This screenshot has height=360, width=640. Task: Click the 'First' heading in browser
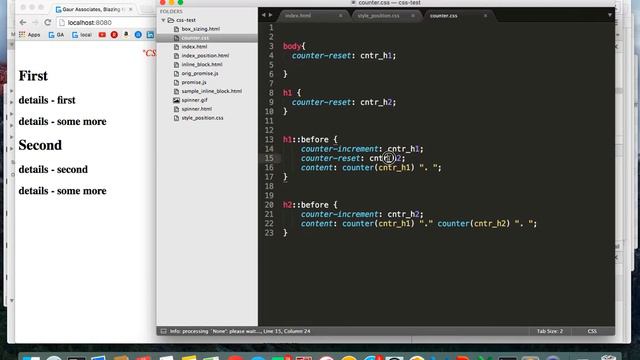[x=33, y=76]
